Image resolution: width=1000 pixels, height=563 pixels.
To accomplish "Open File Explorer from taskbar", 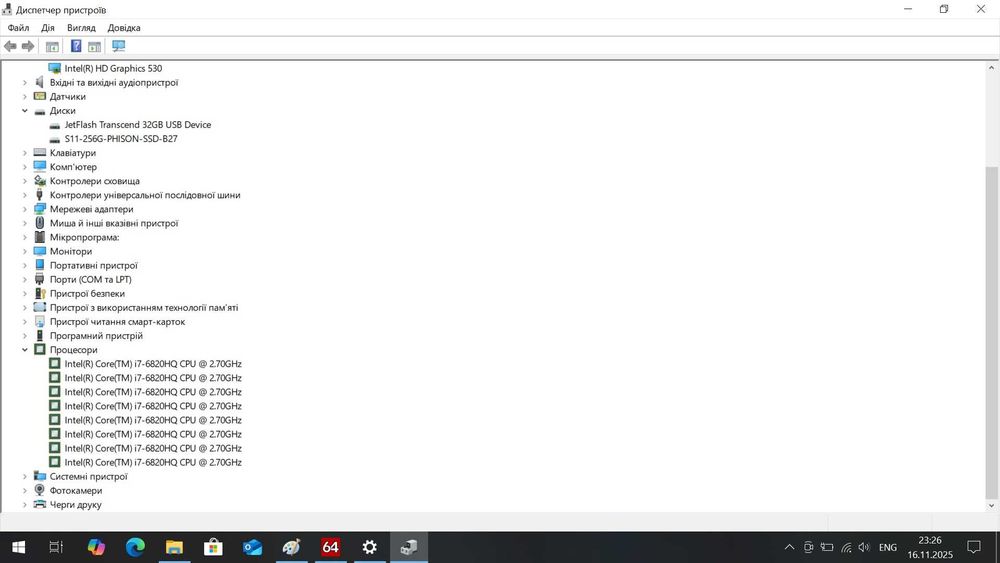I will (174, 547).
